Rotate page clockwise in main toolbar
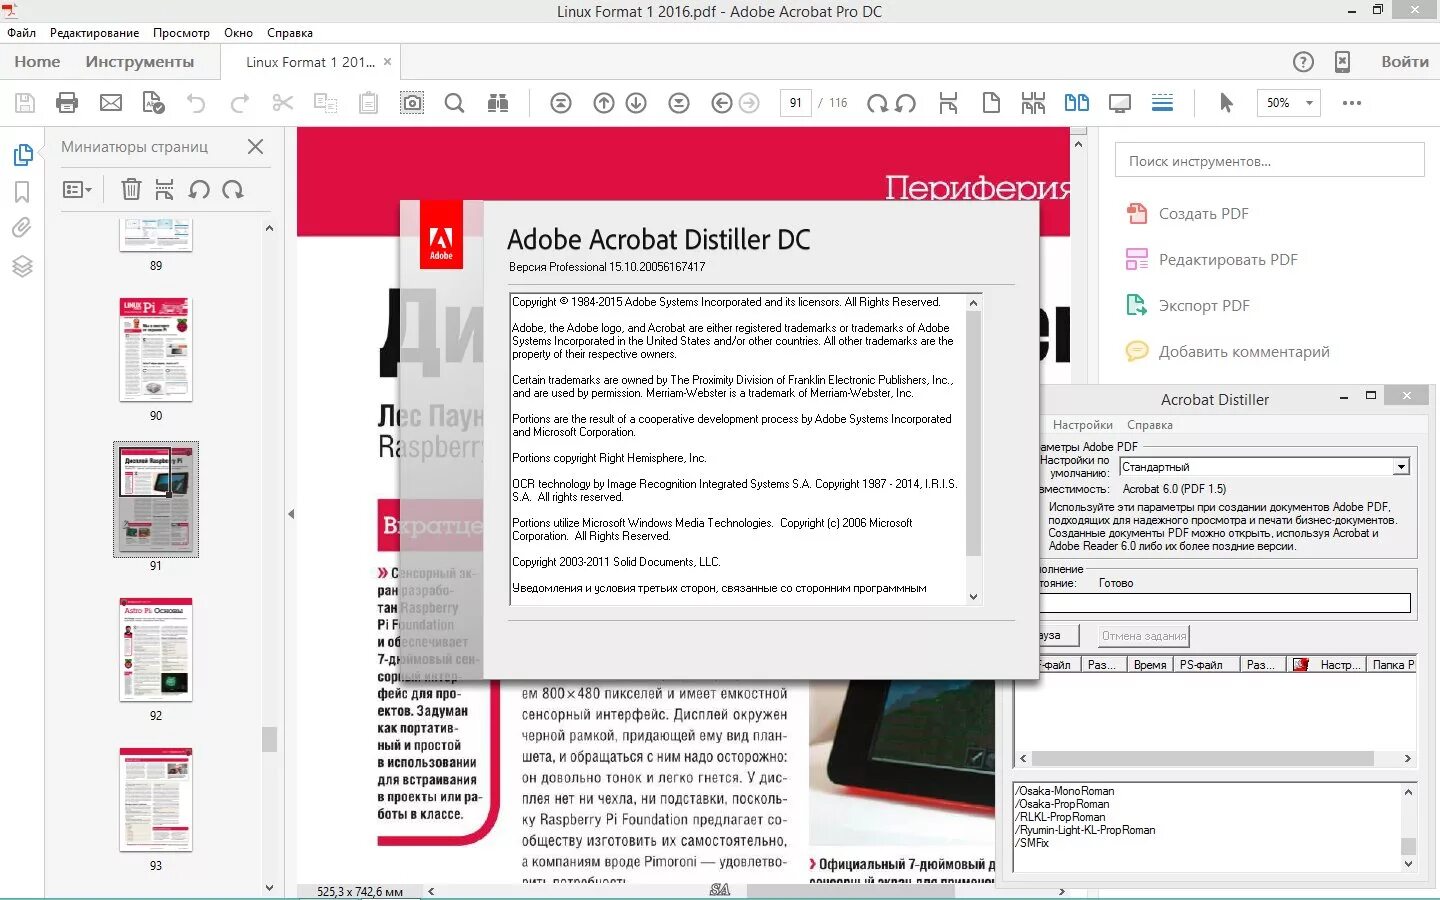This screenshot has width=1440, height=900. [877, 102]
